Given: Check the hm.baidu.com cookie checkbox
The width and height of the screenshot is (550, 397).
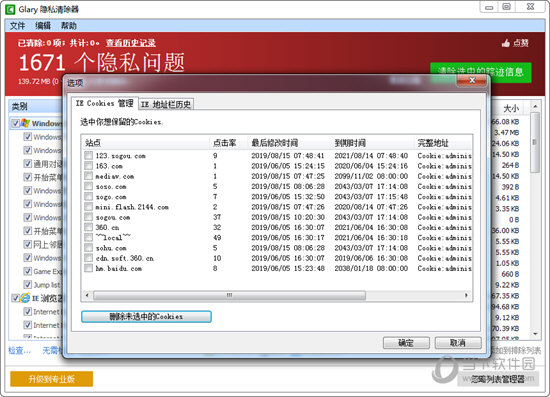Looking at the screenshot, I should 88,268.
